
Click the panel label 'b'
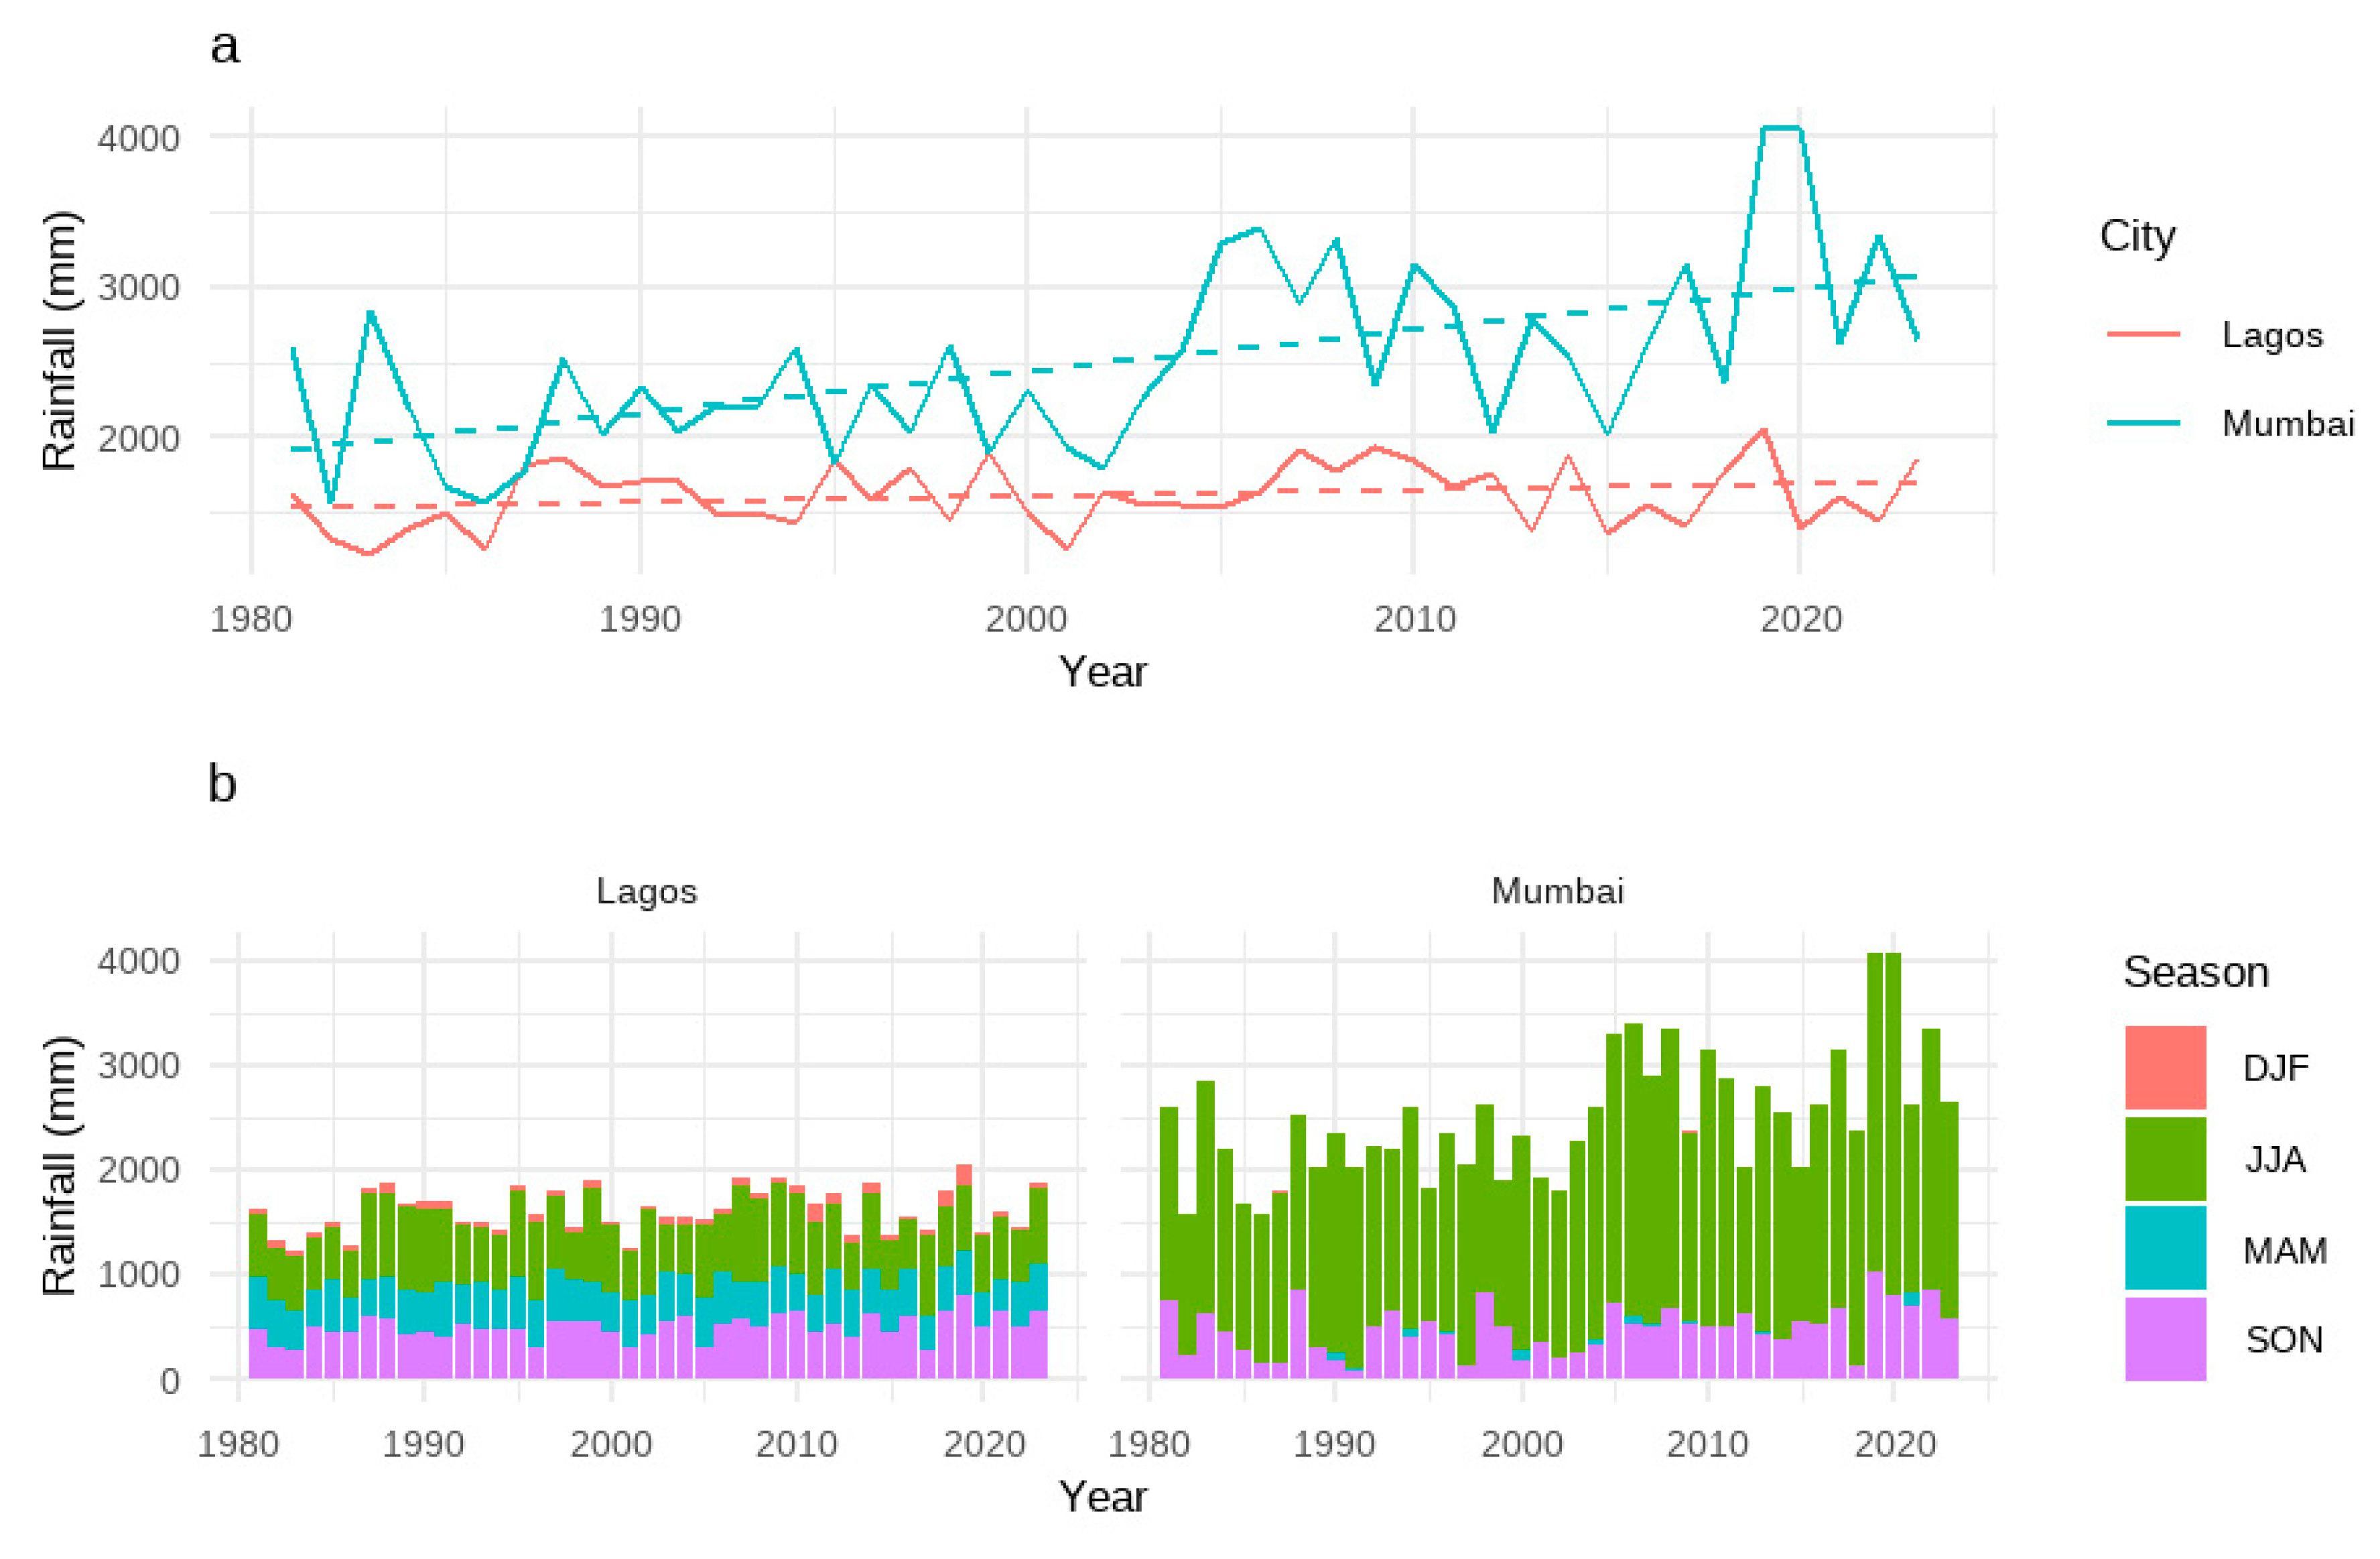[x=222, y=783]
